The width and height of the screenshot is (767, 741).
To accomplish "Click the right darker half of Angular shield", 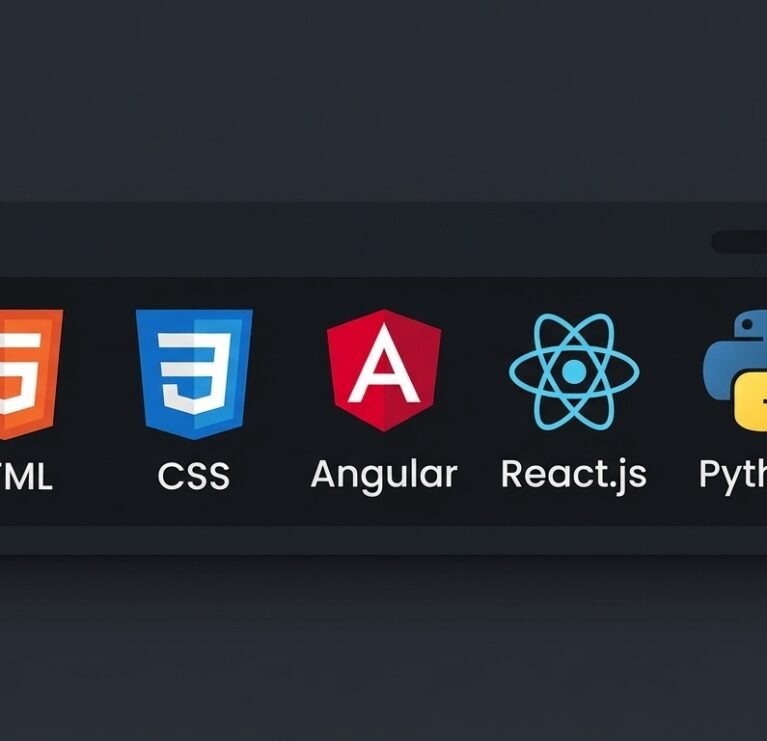I will [x=412, y=370].
